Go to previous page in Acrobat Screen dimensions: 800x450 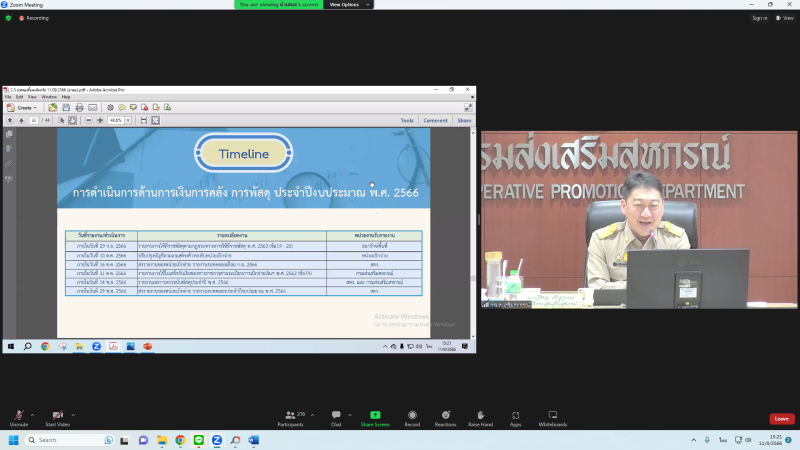10,120
